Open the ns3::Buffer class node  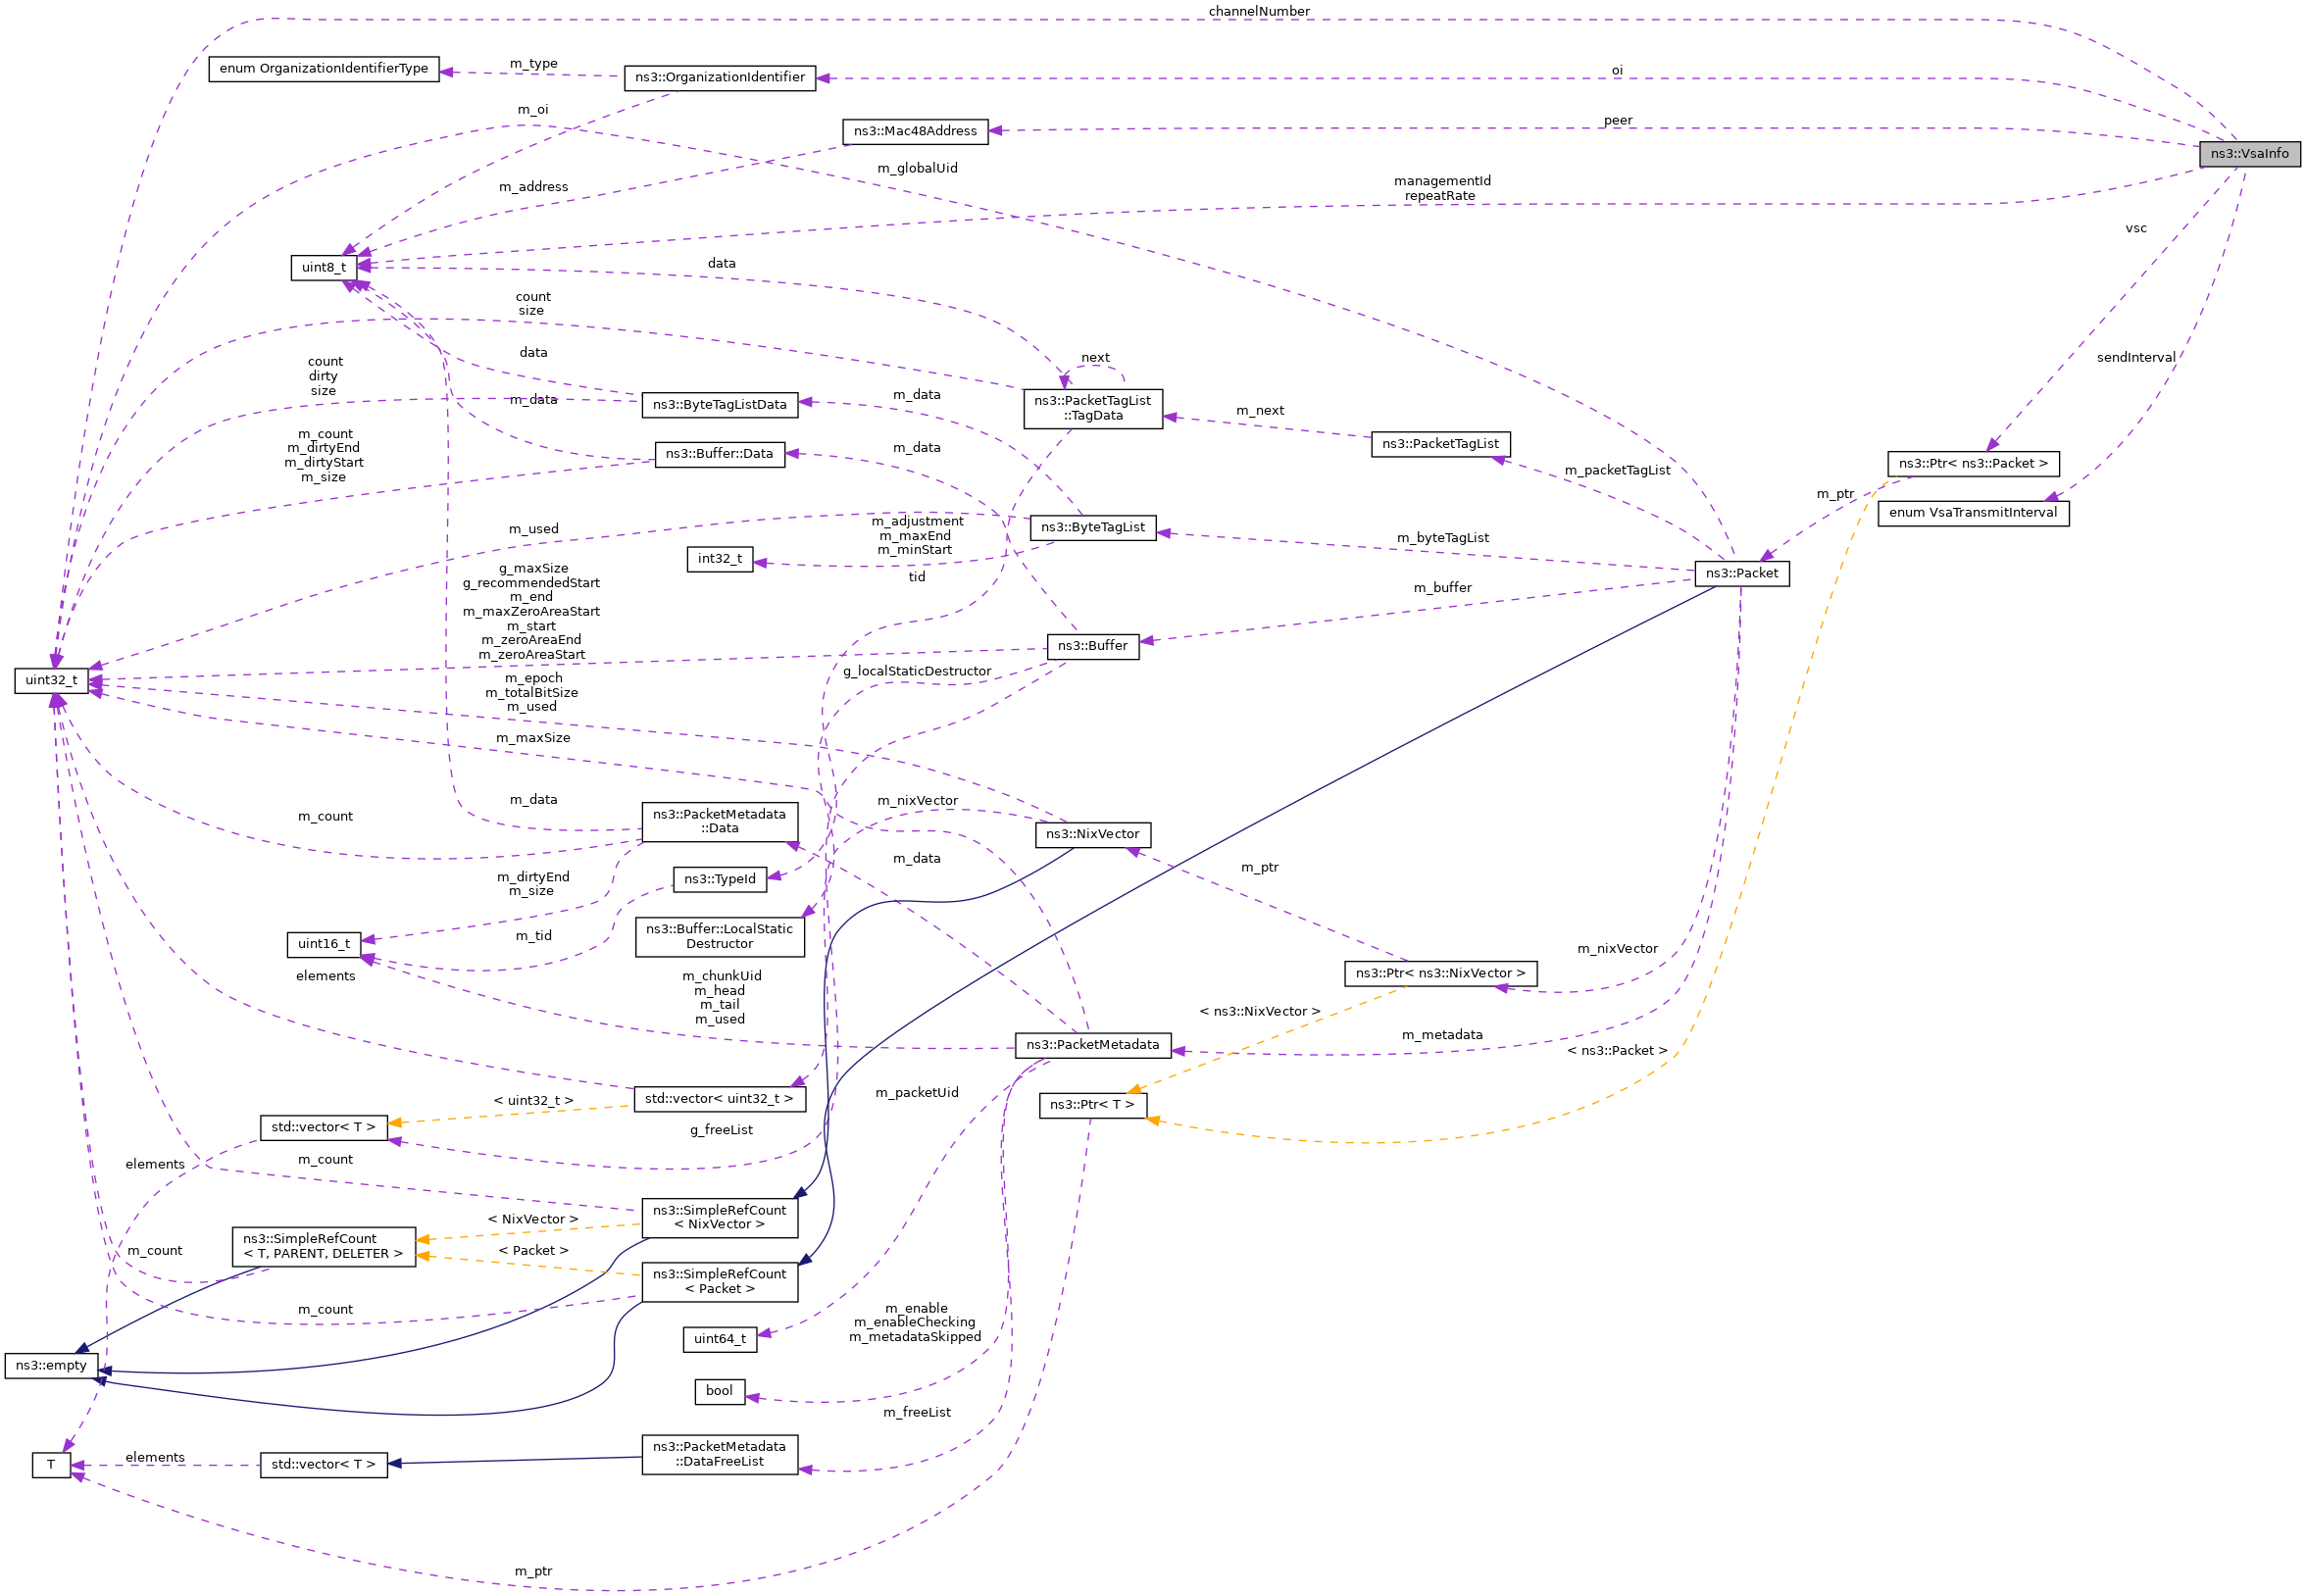[x=1092, y=647]
